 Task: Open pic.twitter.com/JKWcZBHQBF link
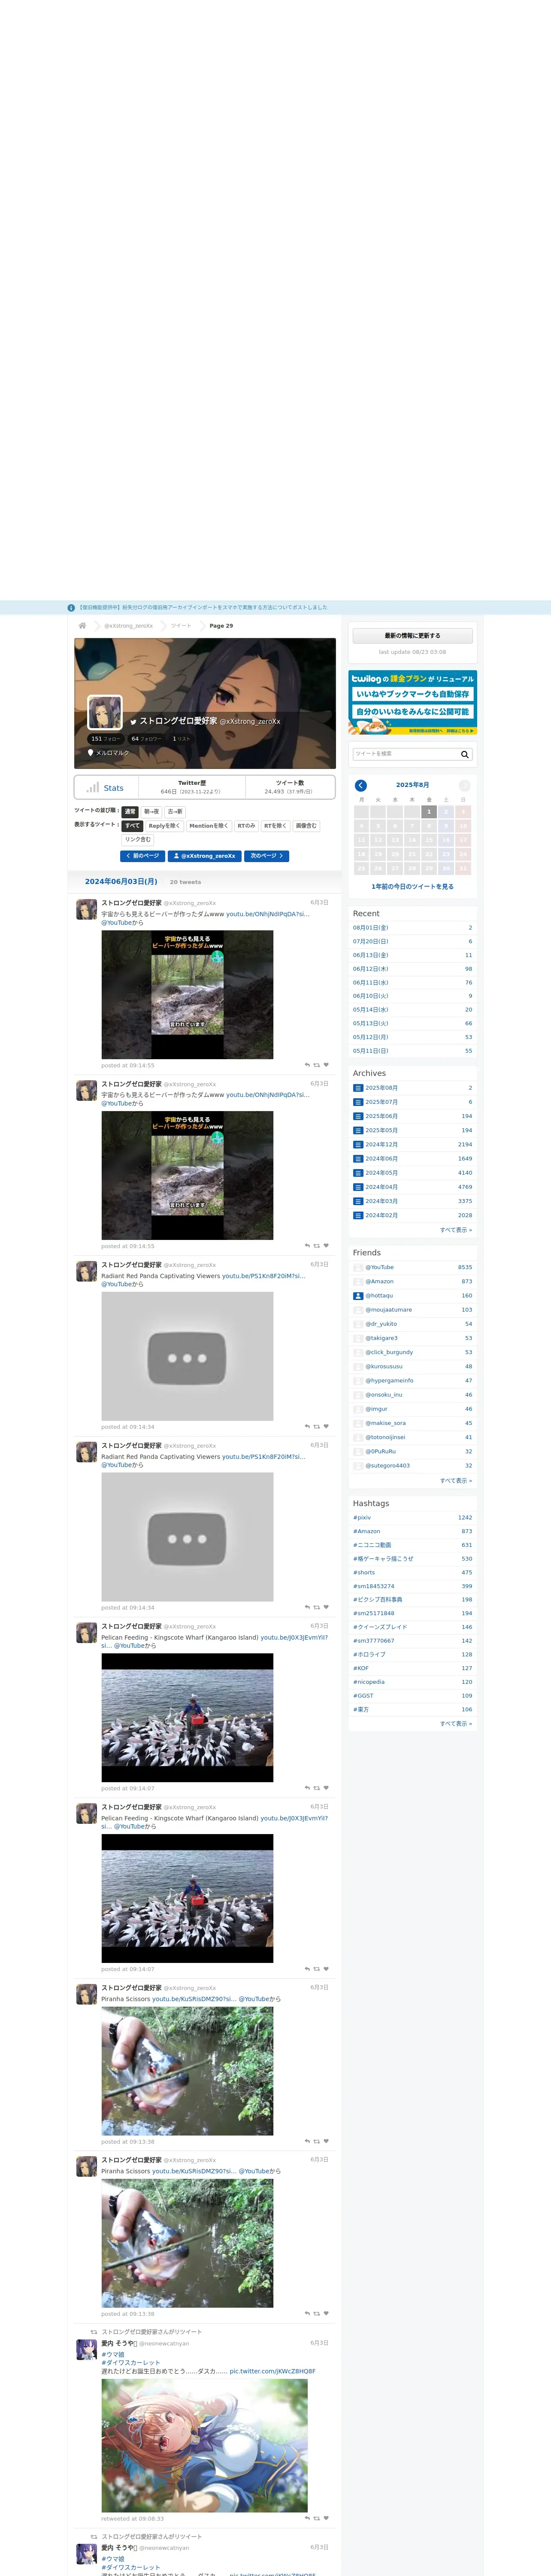(272, 2372)
